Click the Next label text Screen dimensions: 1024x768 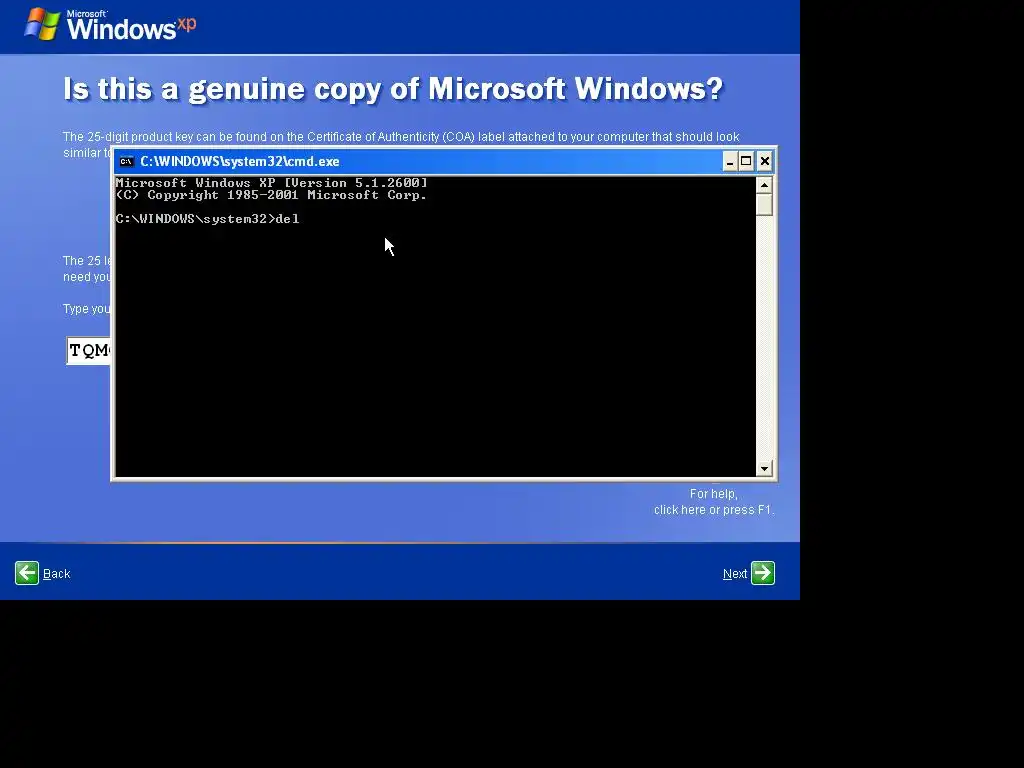[735, 574]
